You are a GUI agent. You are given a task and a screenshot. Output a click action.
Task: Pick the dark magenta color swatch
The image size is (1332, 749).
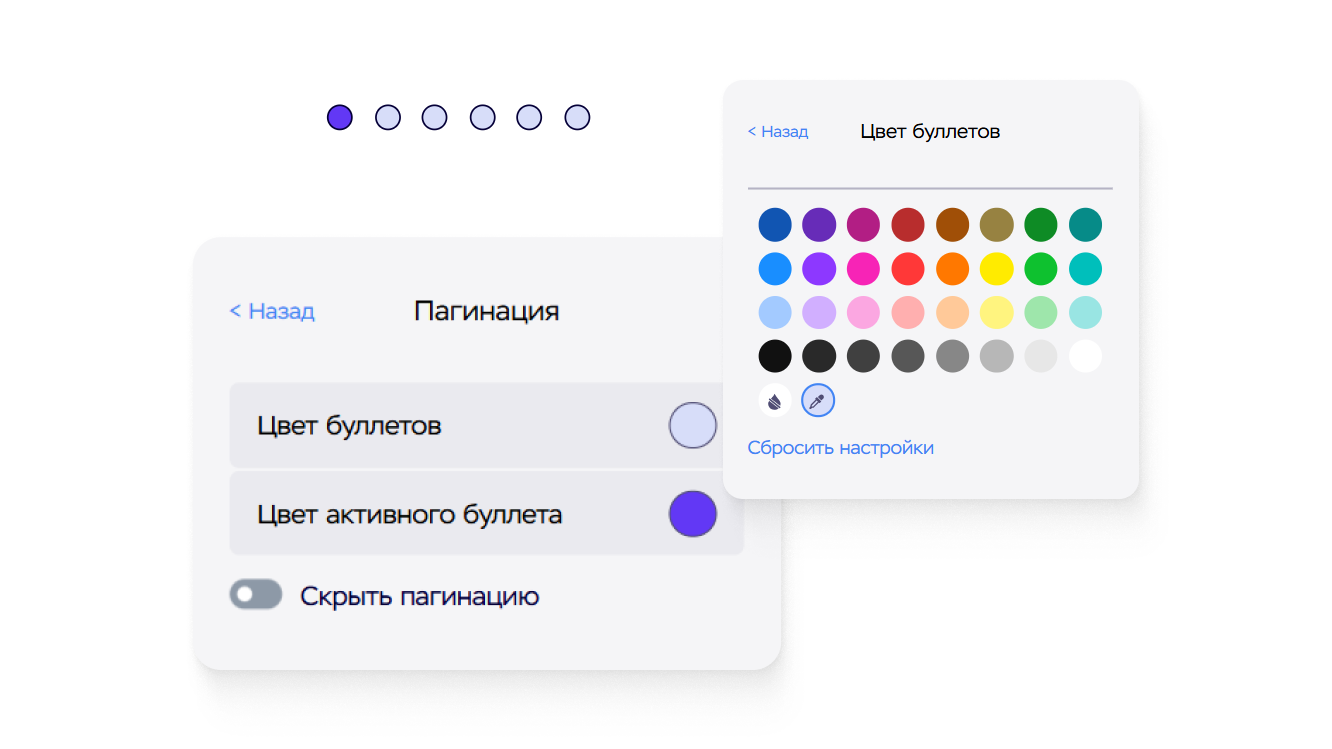[x=864, y=225]
